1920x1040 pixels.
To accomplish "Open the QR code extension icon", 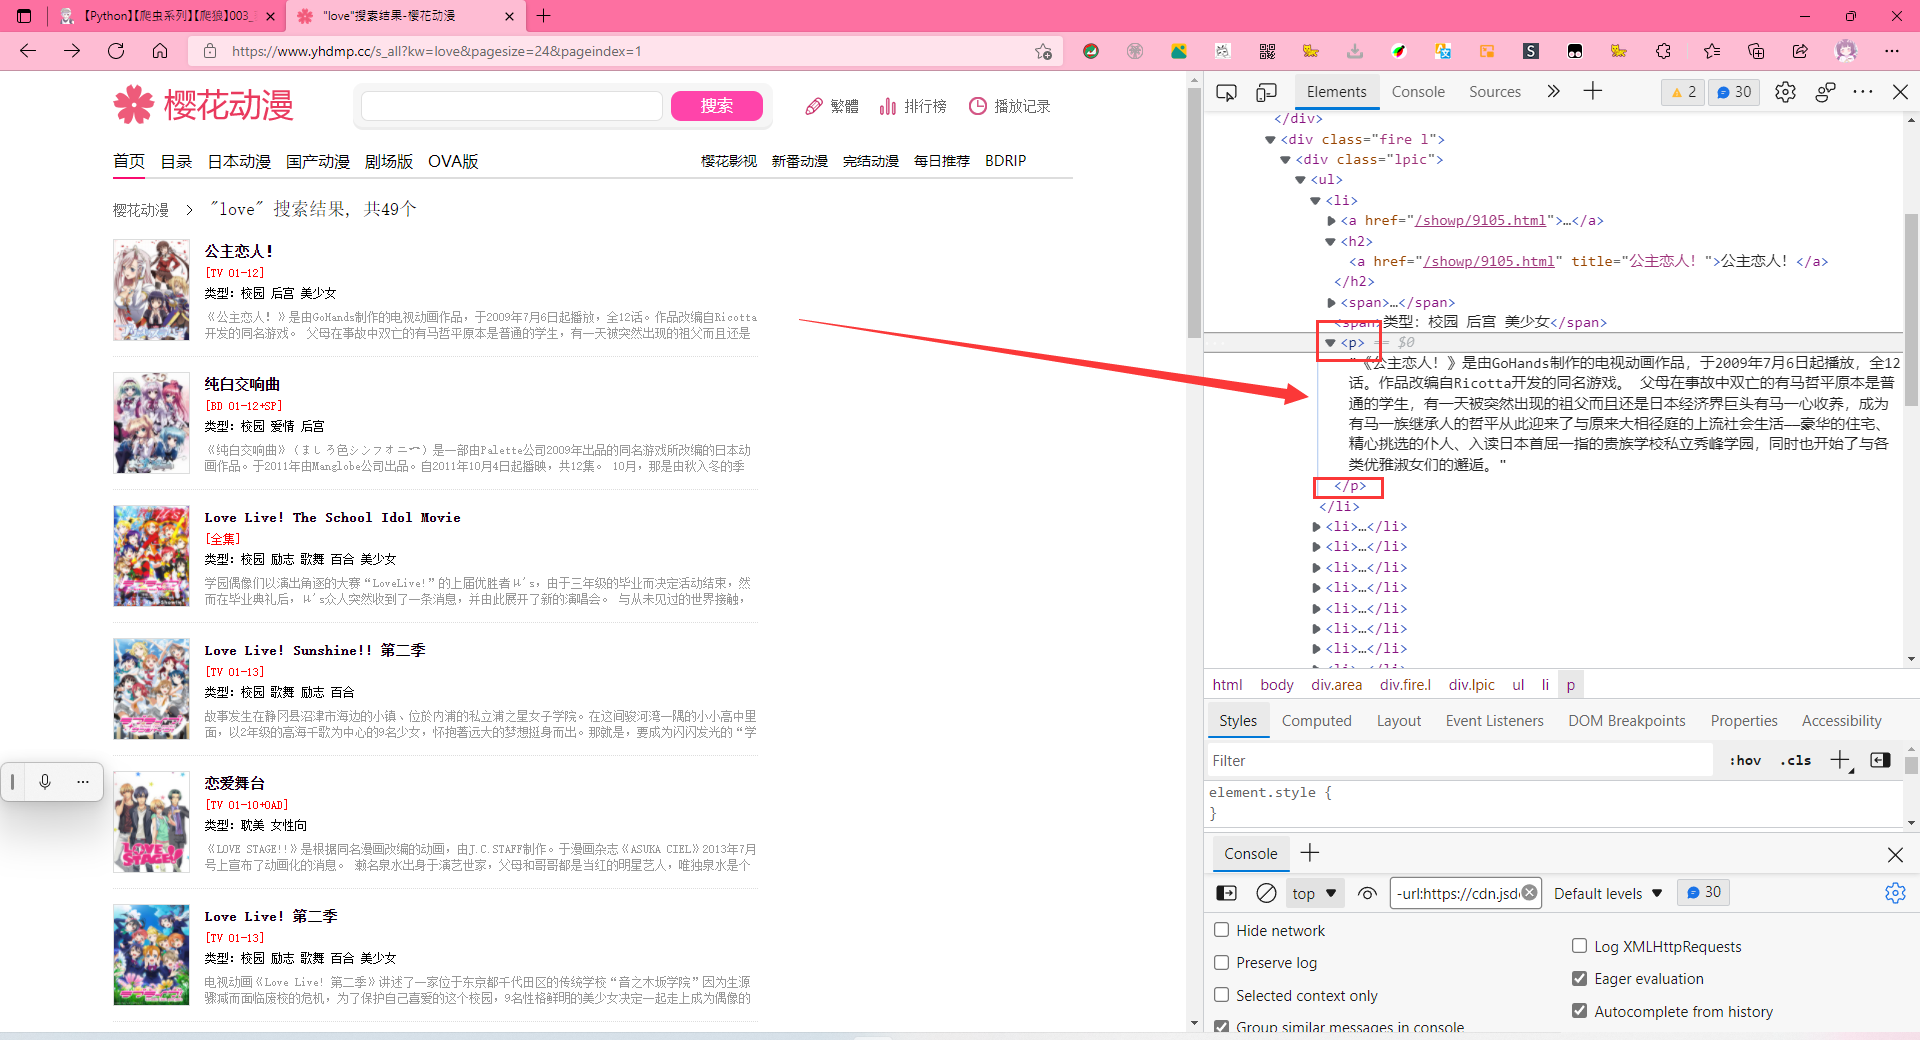I will [x=1267, y=51].
